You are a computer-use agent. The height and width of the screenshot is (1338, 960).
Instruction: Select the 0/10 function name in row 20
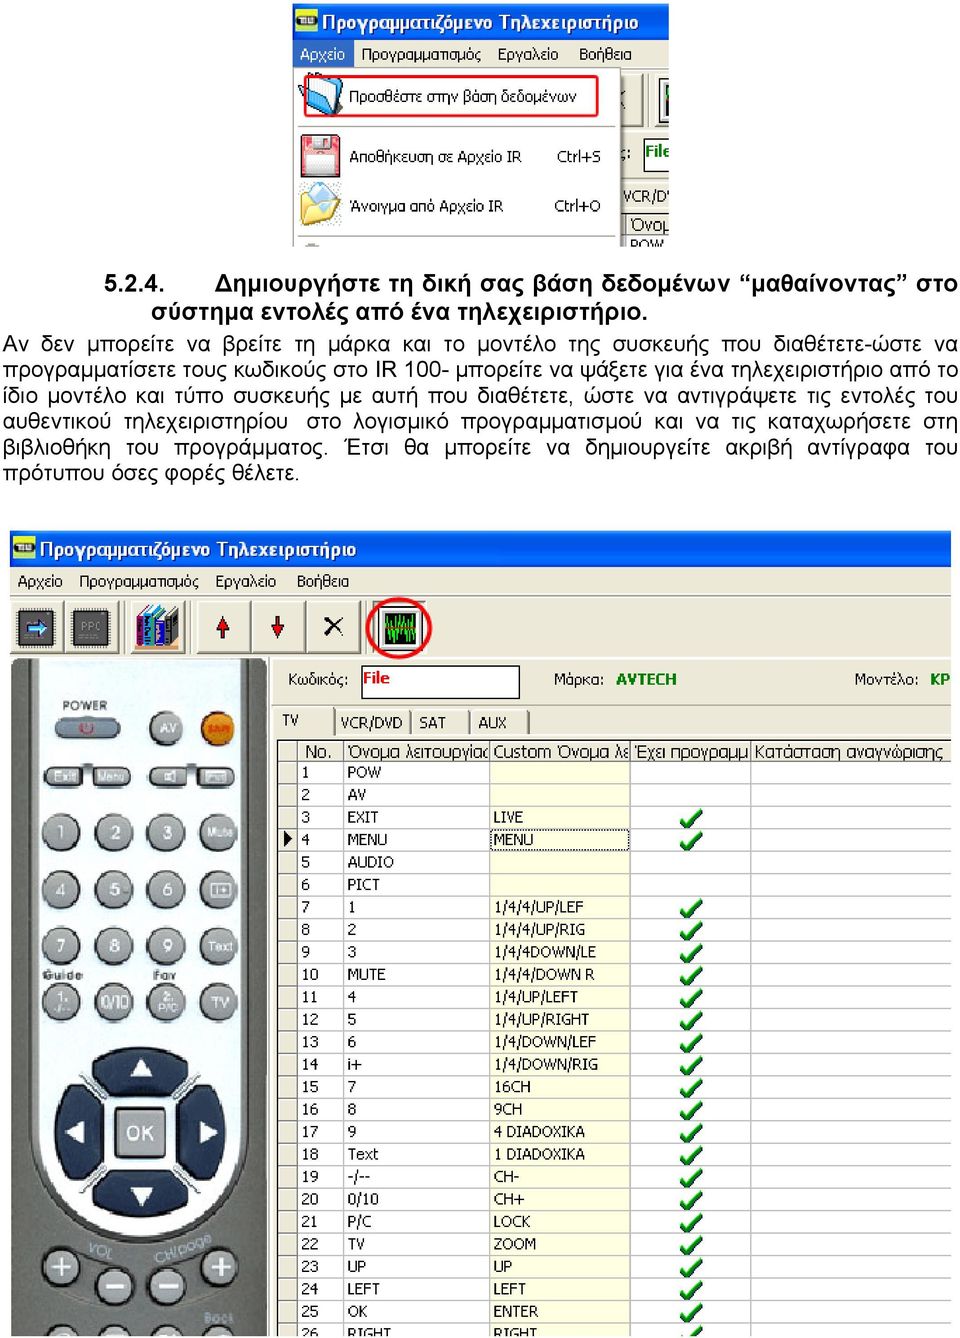pyautogui.click(x=417, y=1199)
